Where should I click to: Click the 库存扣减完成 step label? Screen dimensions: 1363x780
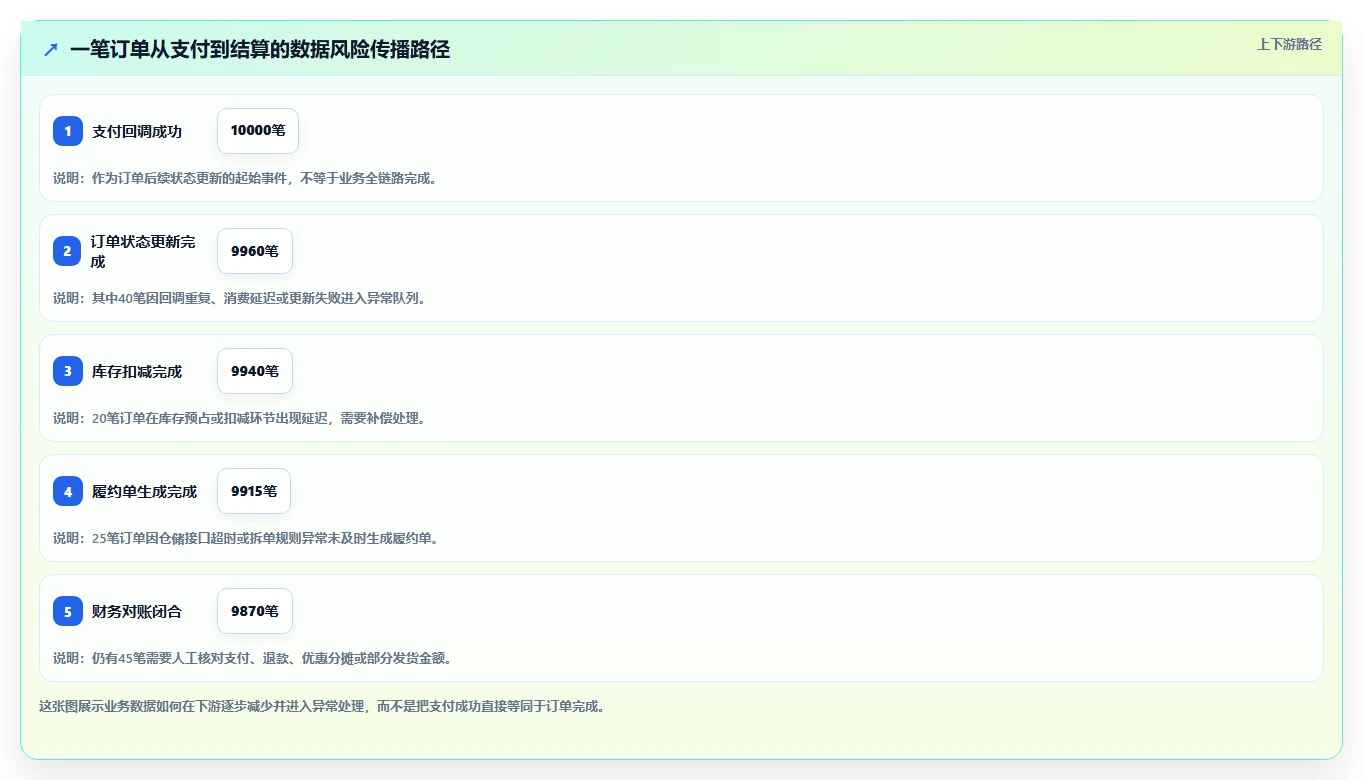click(137, 371)
